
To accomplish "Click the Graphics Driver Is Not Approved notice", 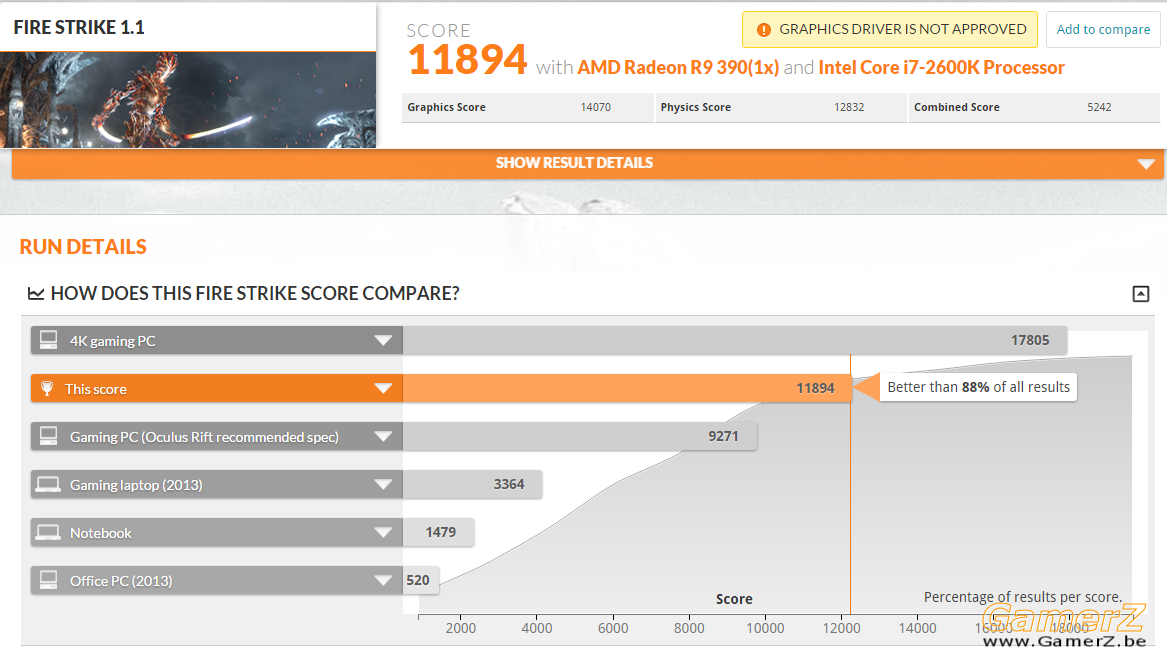I will [889, 30].
